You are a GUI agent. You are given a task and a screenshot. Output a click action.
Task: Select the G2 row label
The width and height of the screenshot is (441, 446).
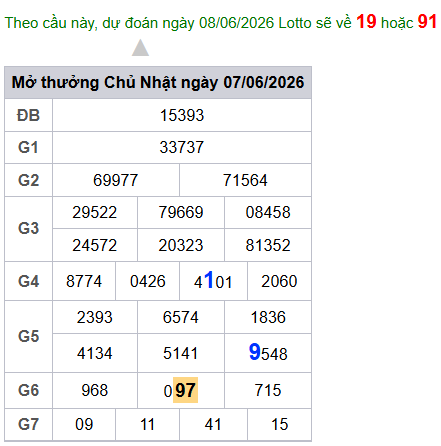coord(28,180)
